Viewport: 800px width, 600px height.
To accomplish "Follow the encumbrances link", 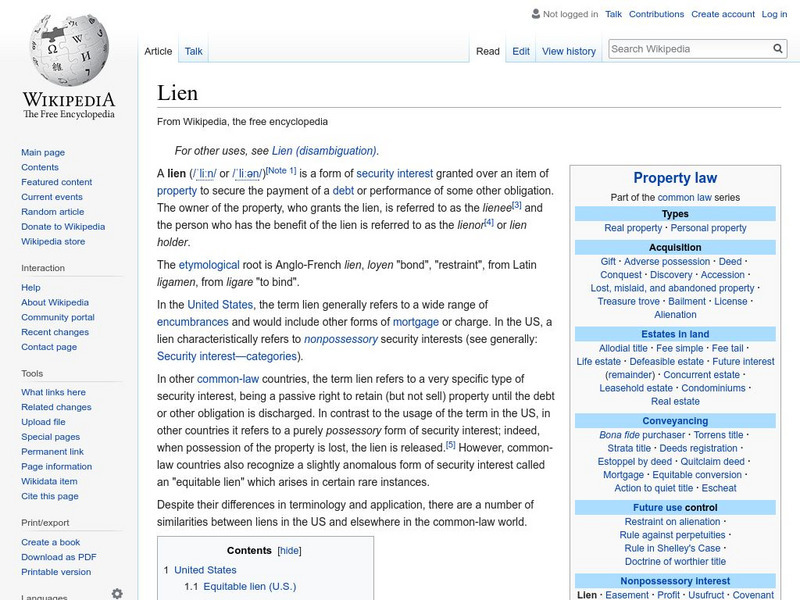I will (192, 322).
